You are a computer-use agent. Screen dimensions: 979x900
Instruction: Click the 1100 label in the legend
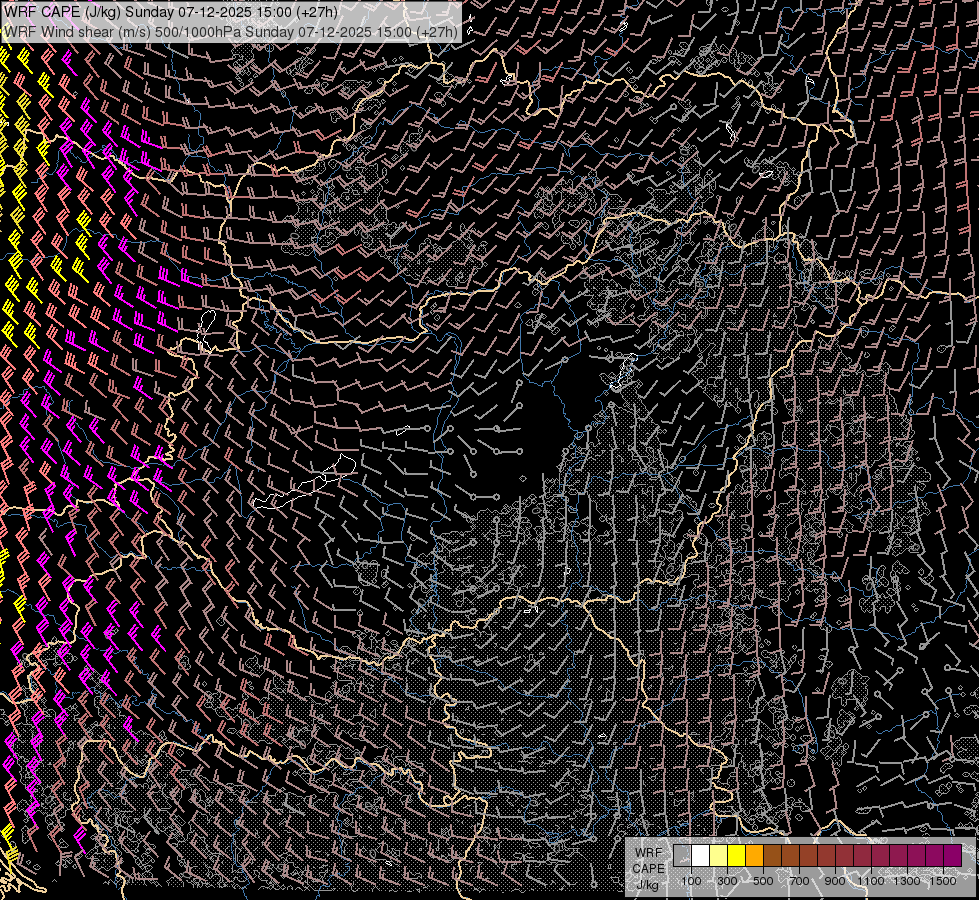pyautogui.click(x=871, y=881)
